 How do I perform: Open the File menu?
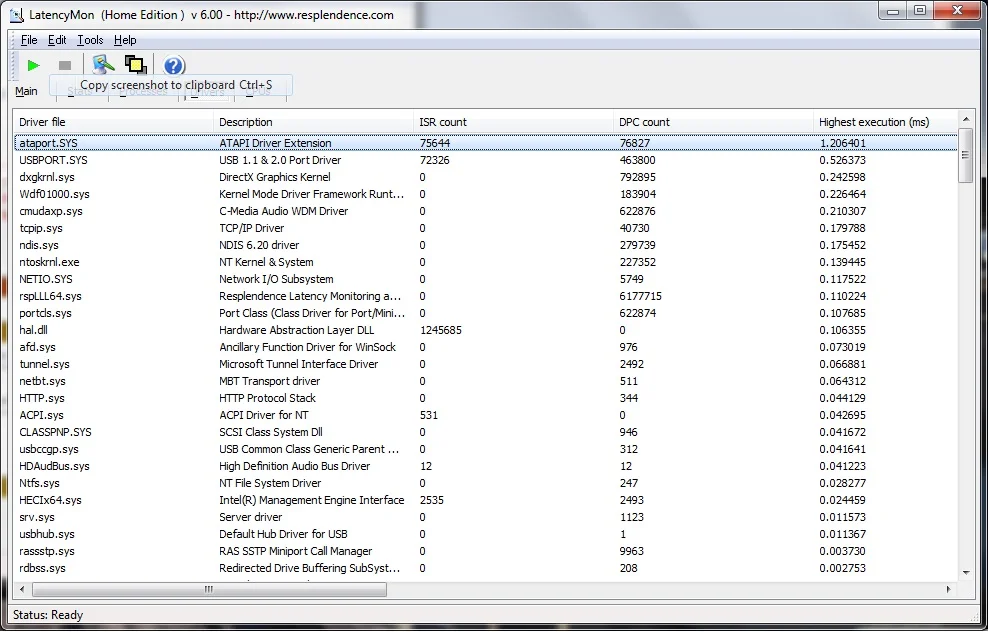tap(29, 40)
